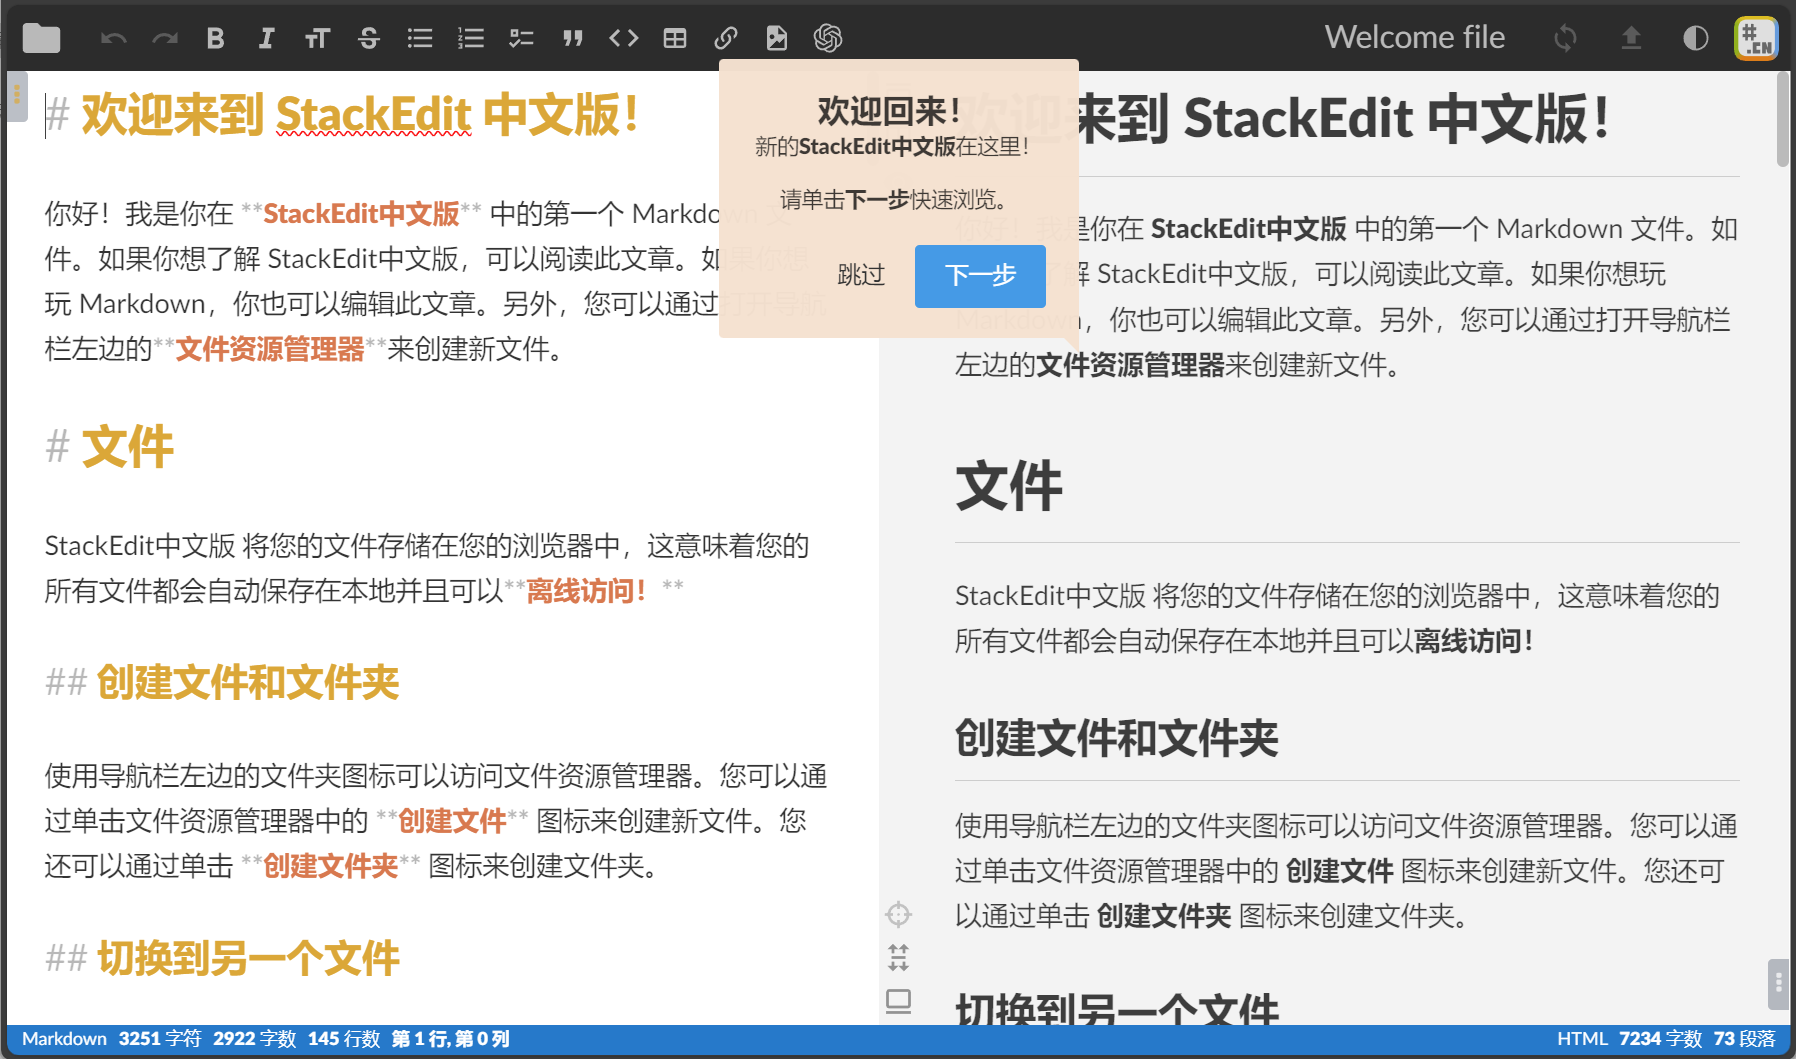The image size is (1796, 1059).
Task: Redo the last edit
Action: 165,38
